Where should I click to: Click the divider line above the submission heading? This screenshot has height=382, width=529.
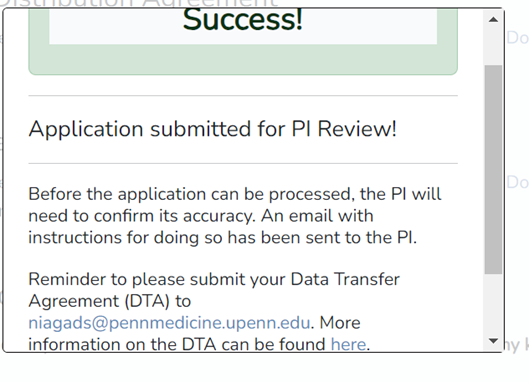(x=243, y=96)
